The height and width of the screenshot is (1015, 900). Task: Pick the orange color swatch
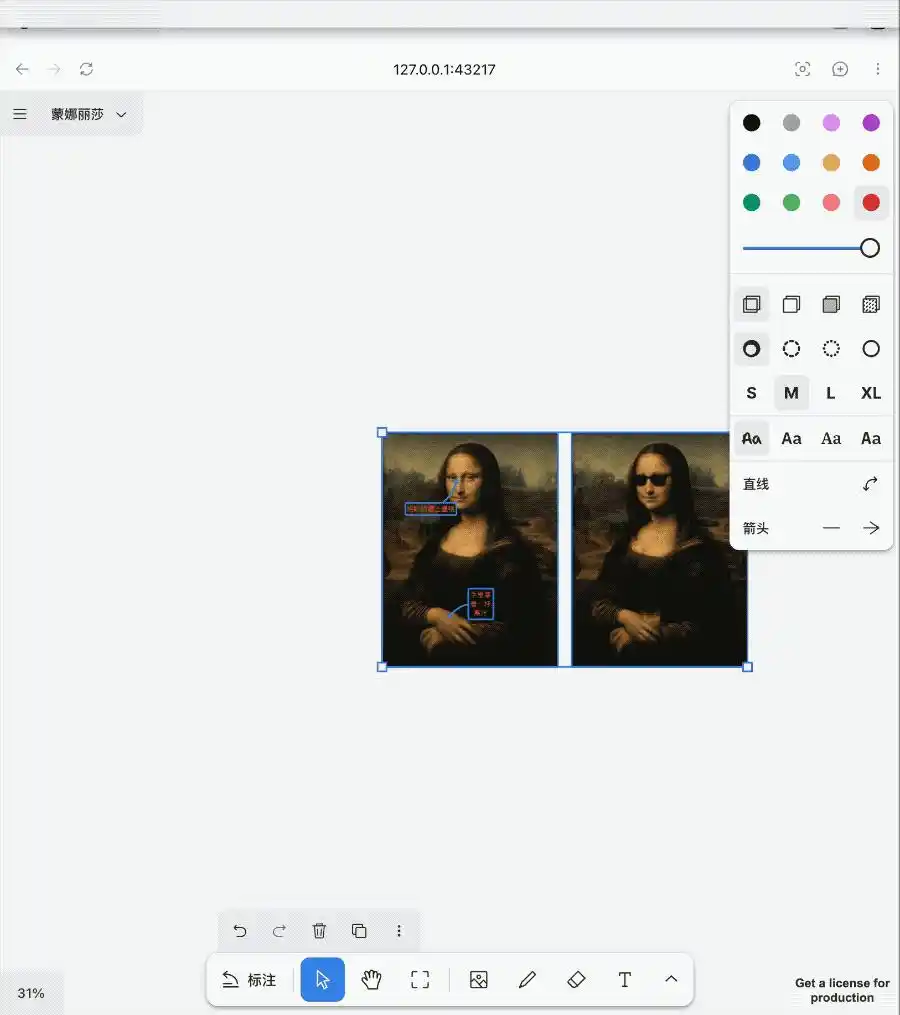pyautogui.click(x=871, y=162)
